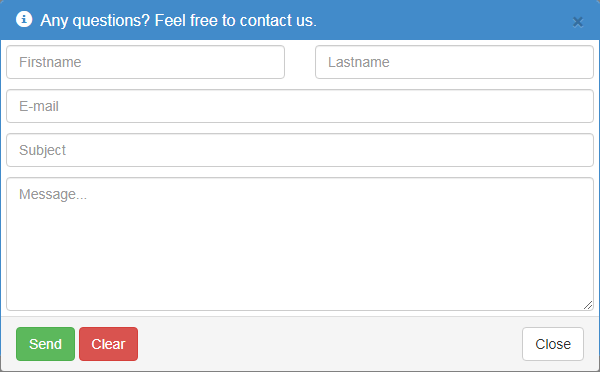Click the Subject placeholder label

pos(42,150)
